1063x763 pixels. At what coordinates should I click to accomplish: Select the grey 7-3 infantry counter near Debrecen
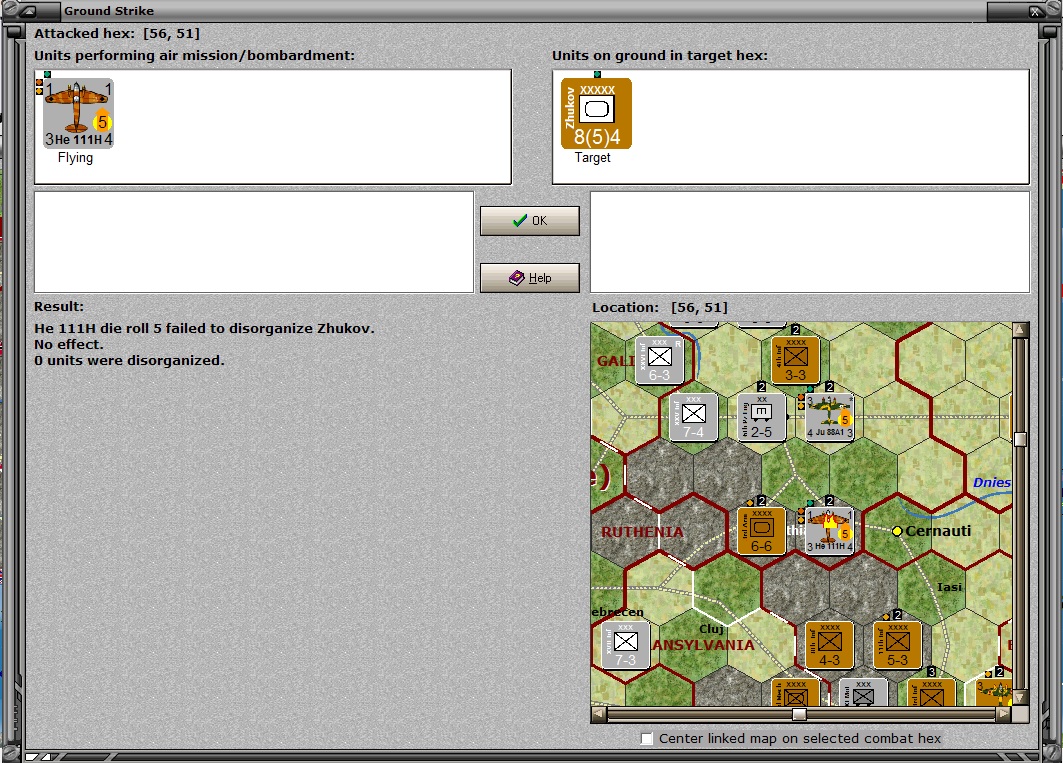click(x=625, y=645)
